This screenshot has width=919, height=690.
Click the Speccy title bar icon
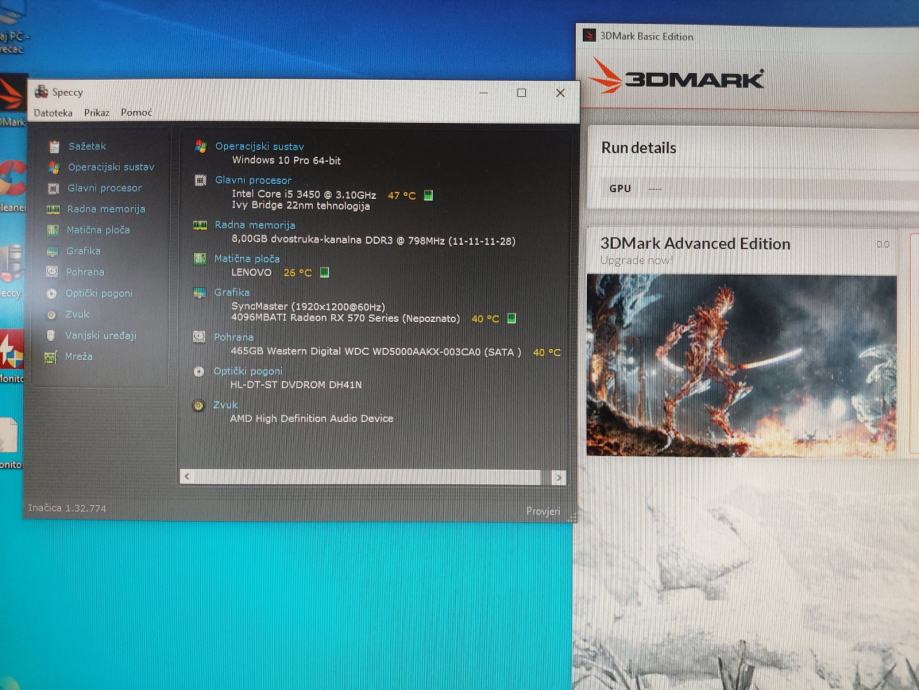tap(41, 91)
